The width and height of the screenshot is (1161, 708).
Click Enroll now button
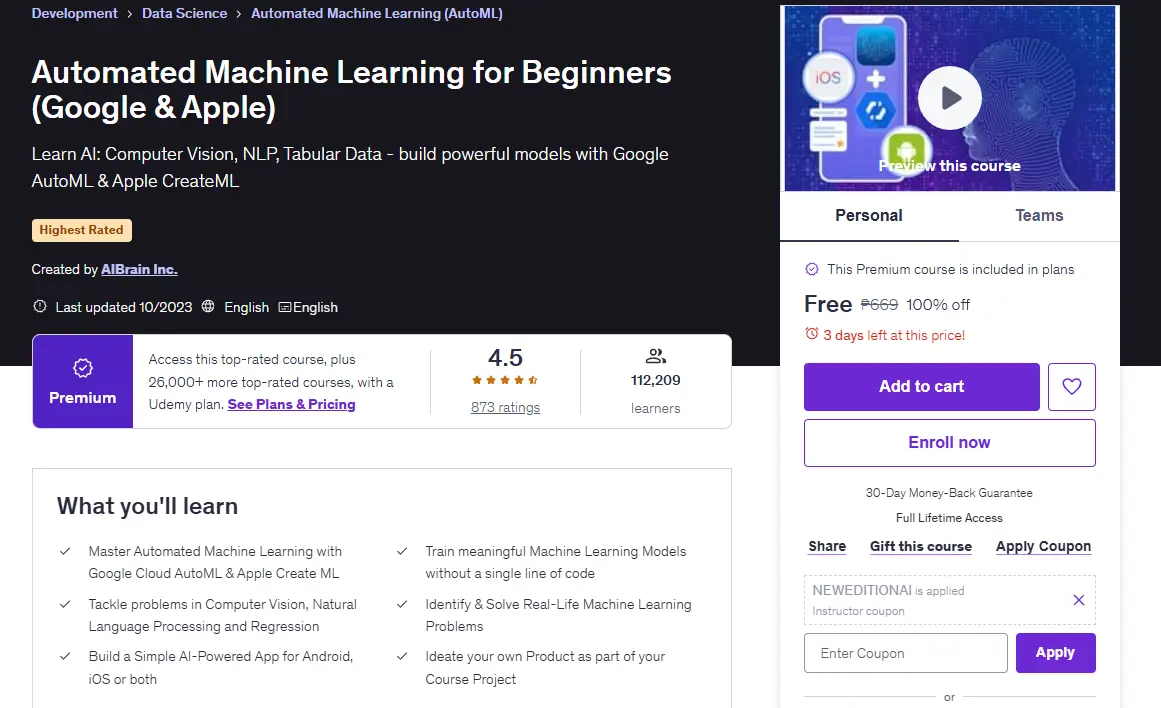(x=949, y=443)
